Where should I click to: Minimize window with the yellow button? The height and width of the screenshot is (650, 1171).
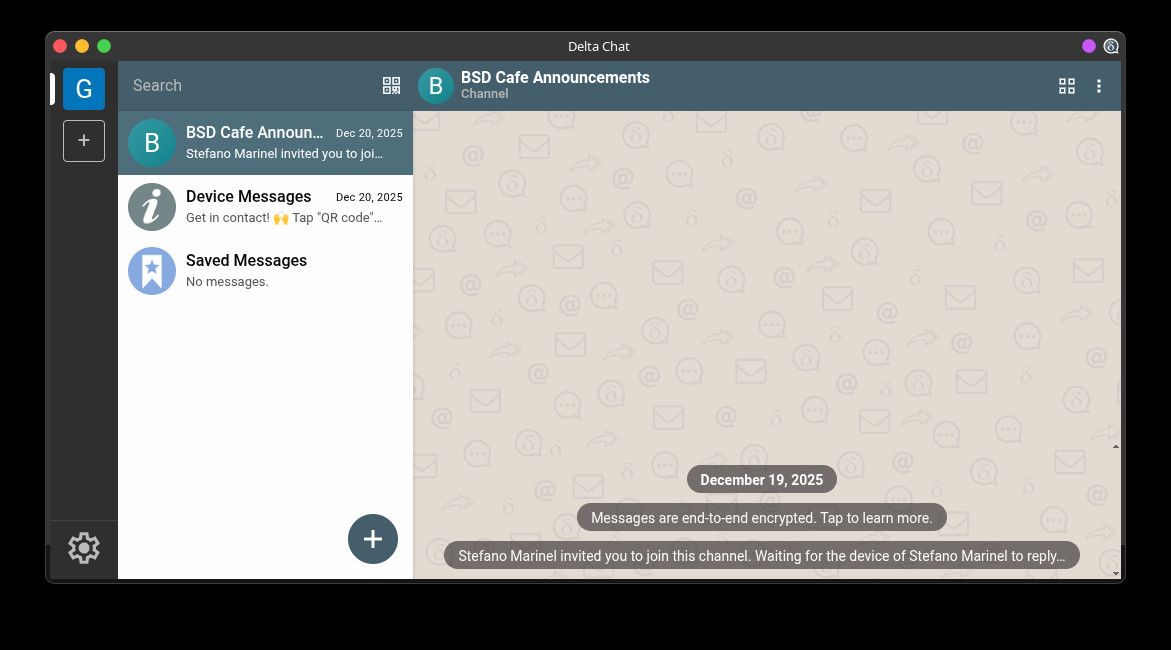point(82,46)
